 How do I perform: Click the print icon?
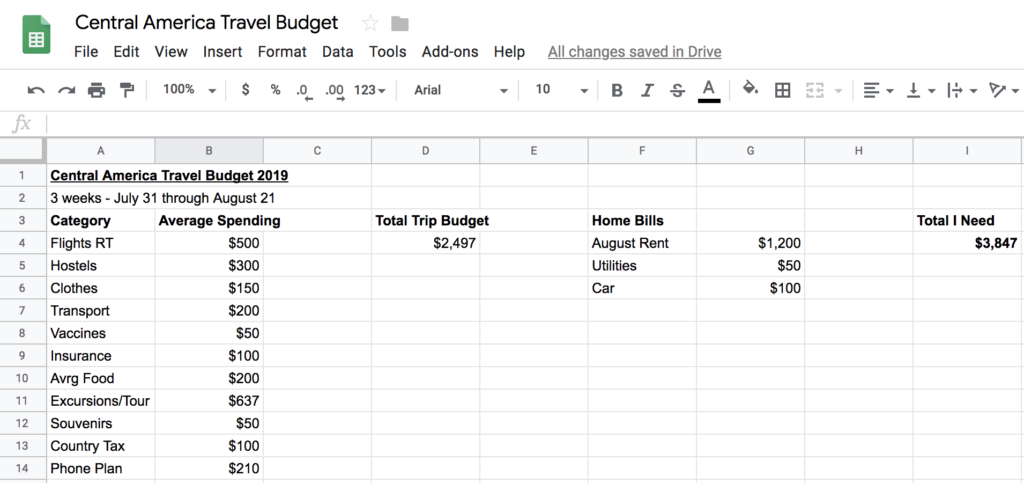pos(96,90)
